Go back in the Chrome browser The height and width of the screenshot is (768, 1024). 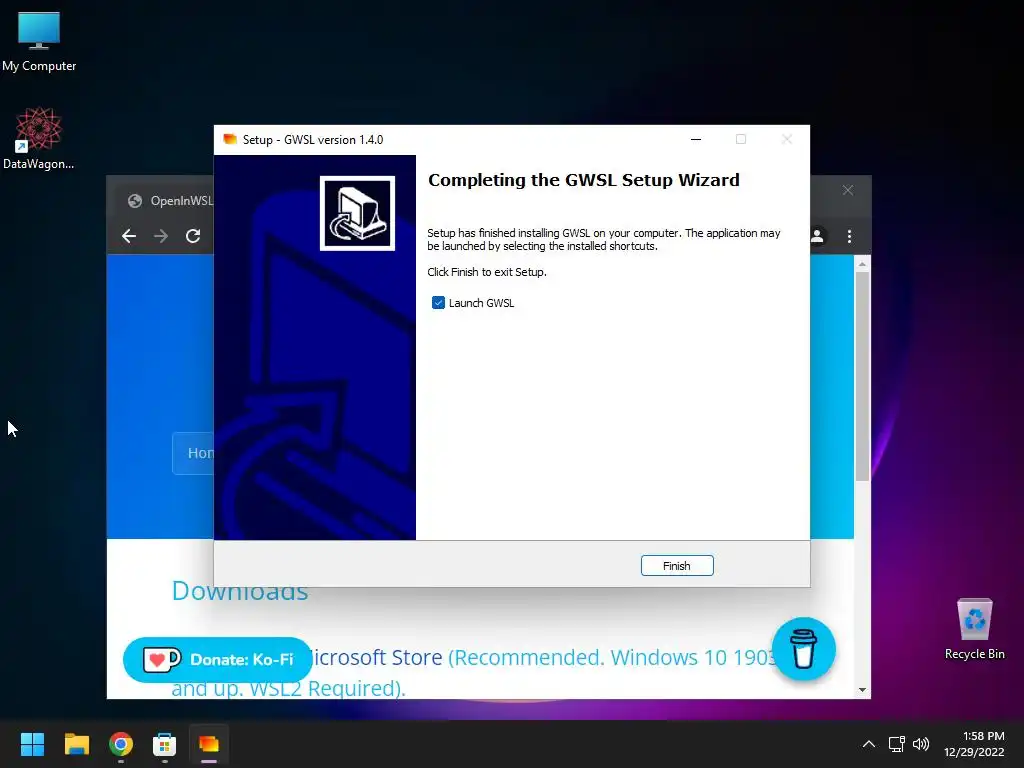pyautogui.click(x=129, y=236)
